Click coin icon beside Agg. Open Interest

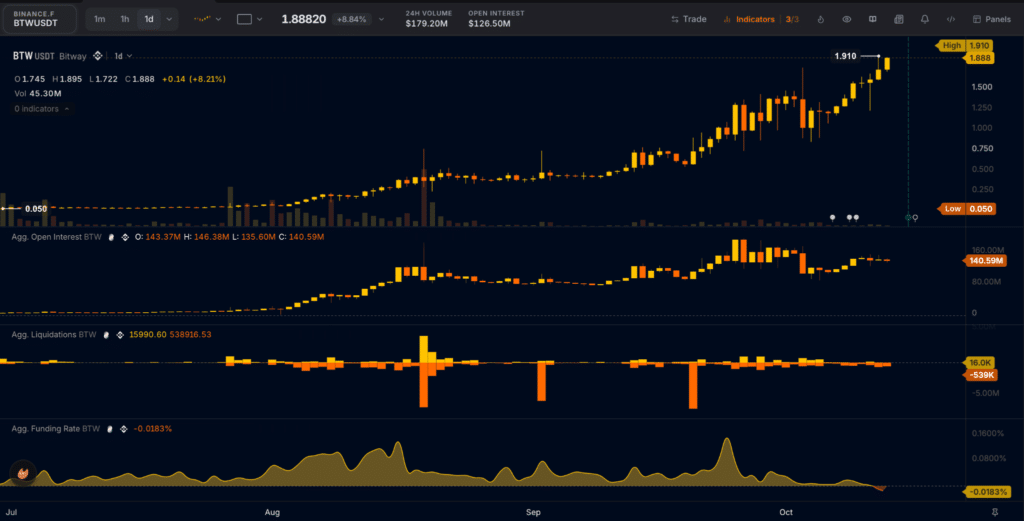(111, 237)
